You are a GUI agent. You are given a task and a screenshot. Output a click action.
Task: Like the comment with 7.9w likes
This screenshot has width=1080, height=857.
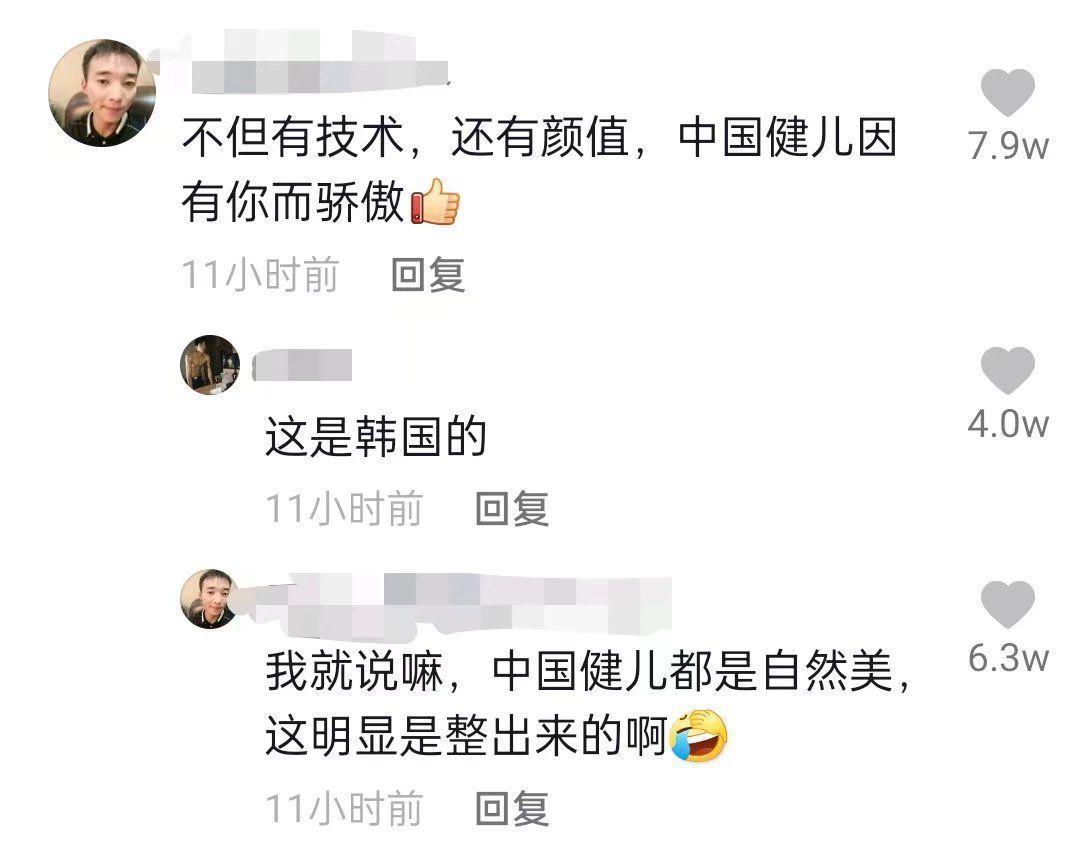[1007, 92]
